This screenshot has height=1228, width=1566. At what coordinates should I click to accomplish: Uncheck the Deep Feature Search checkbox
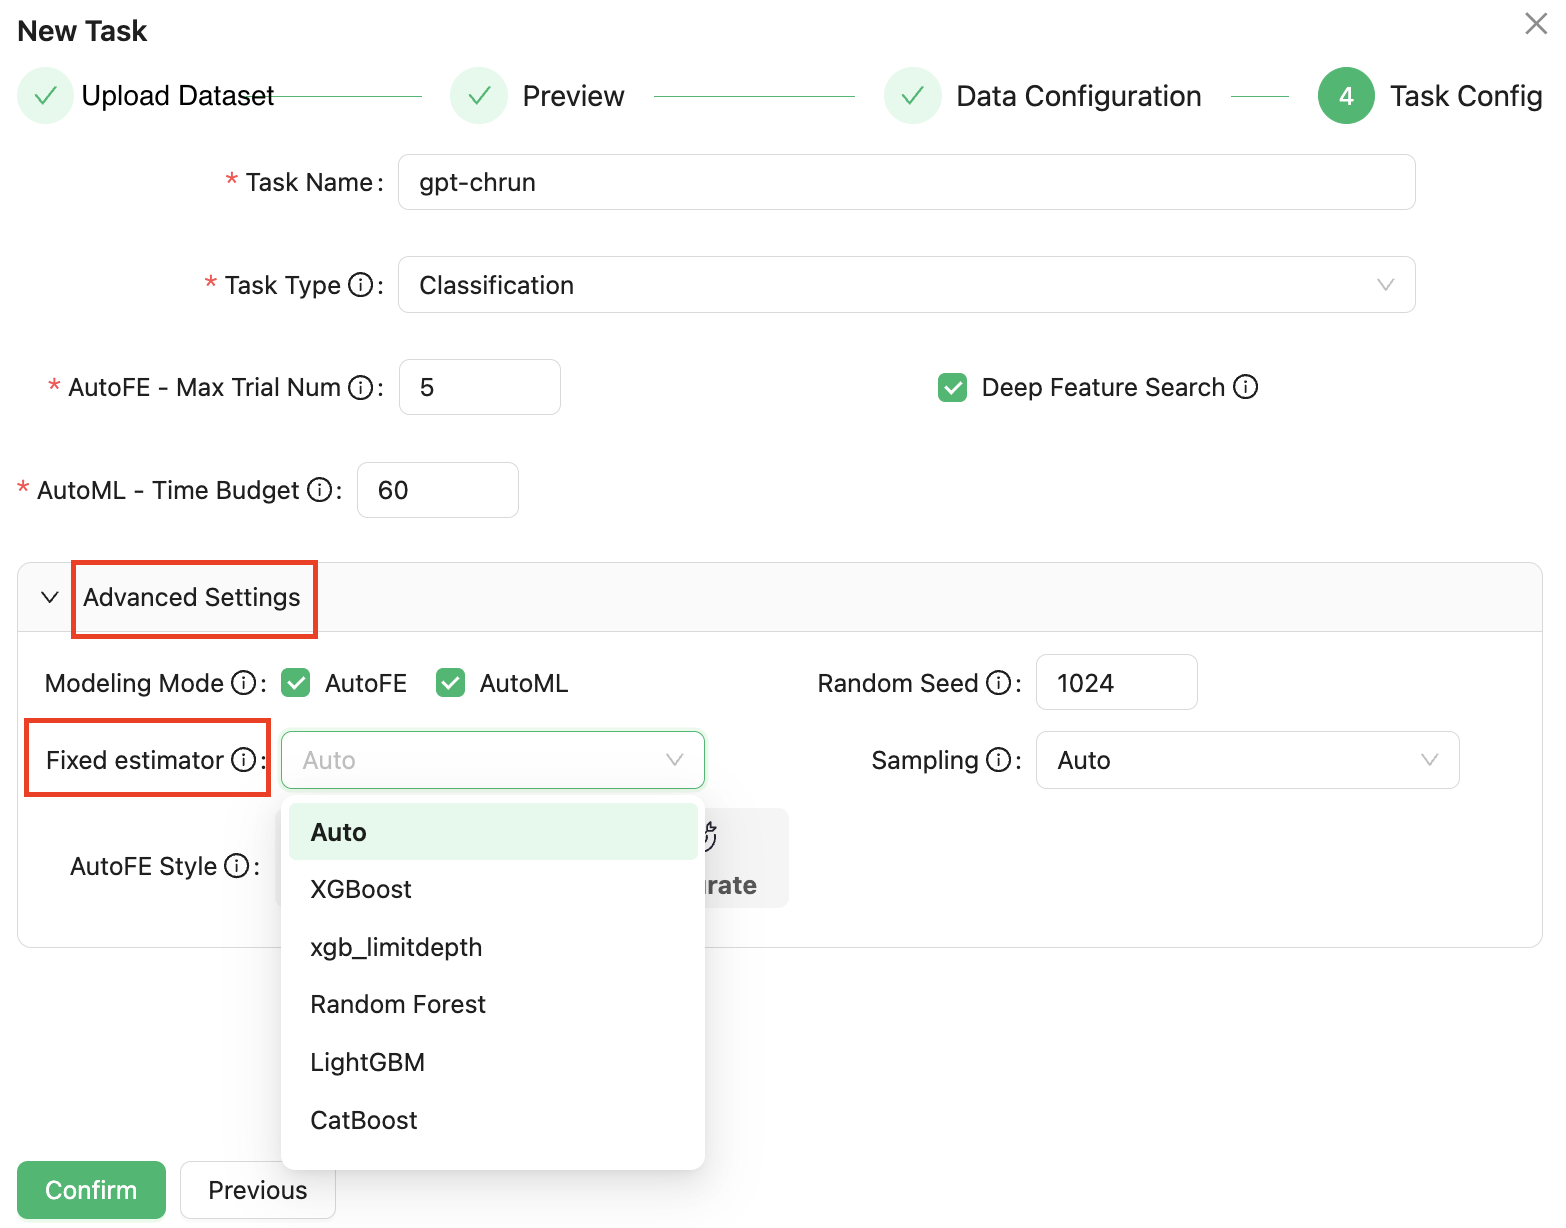point(952,388)
